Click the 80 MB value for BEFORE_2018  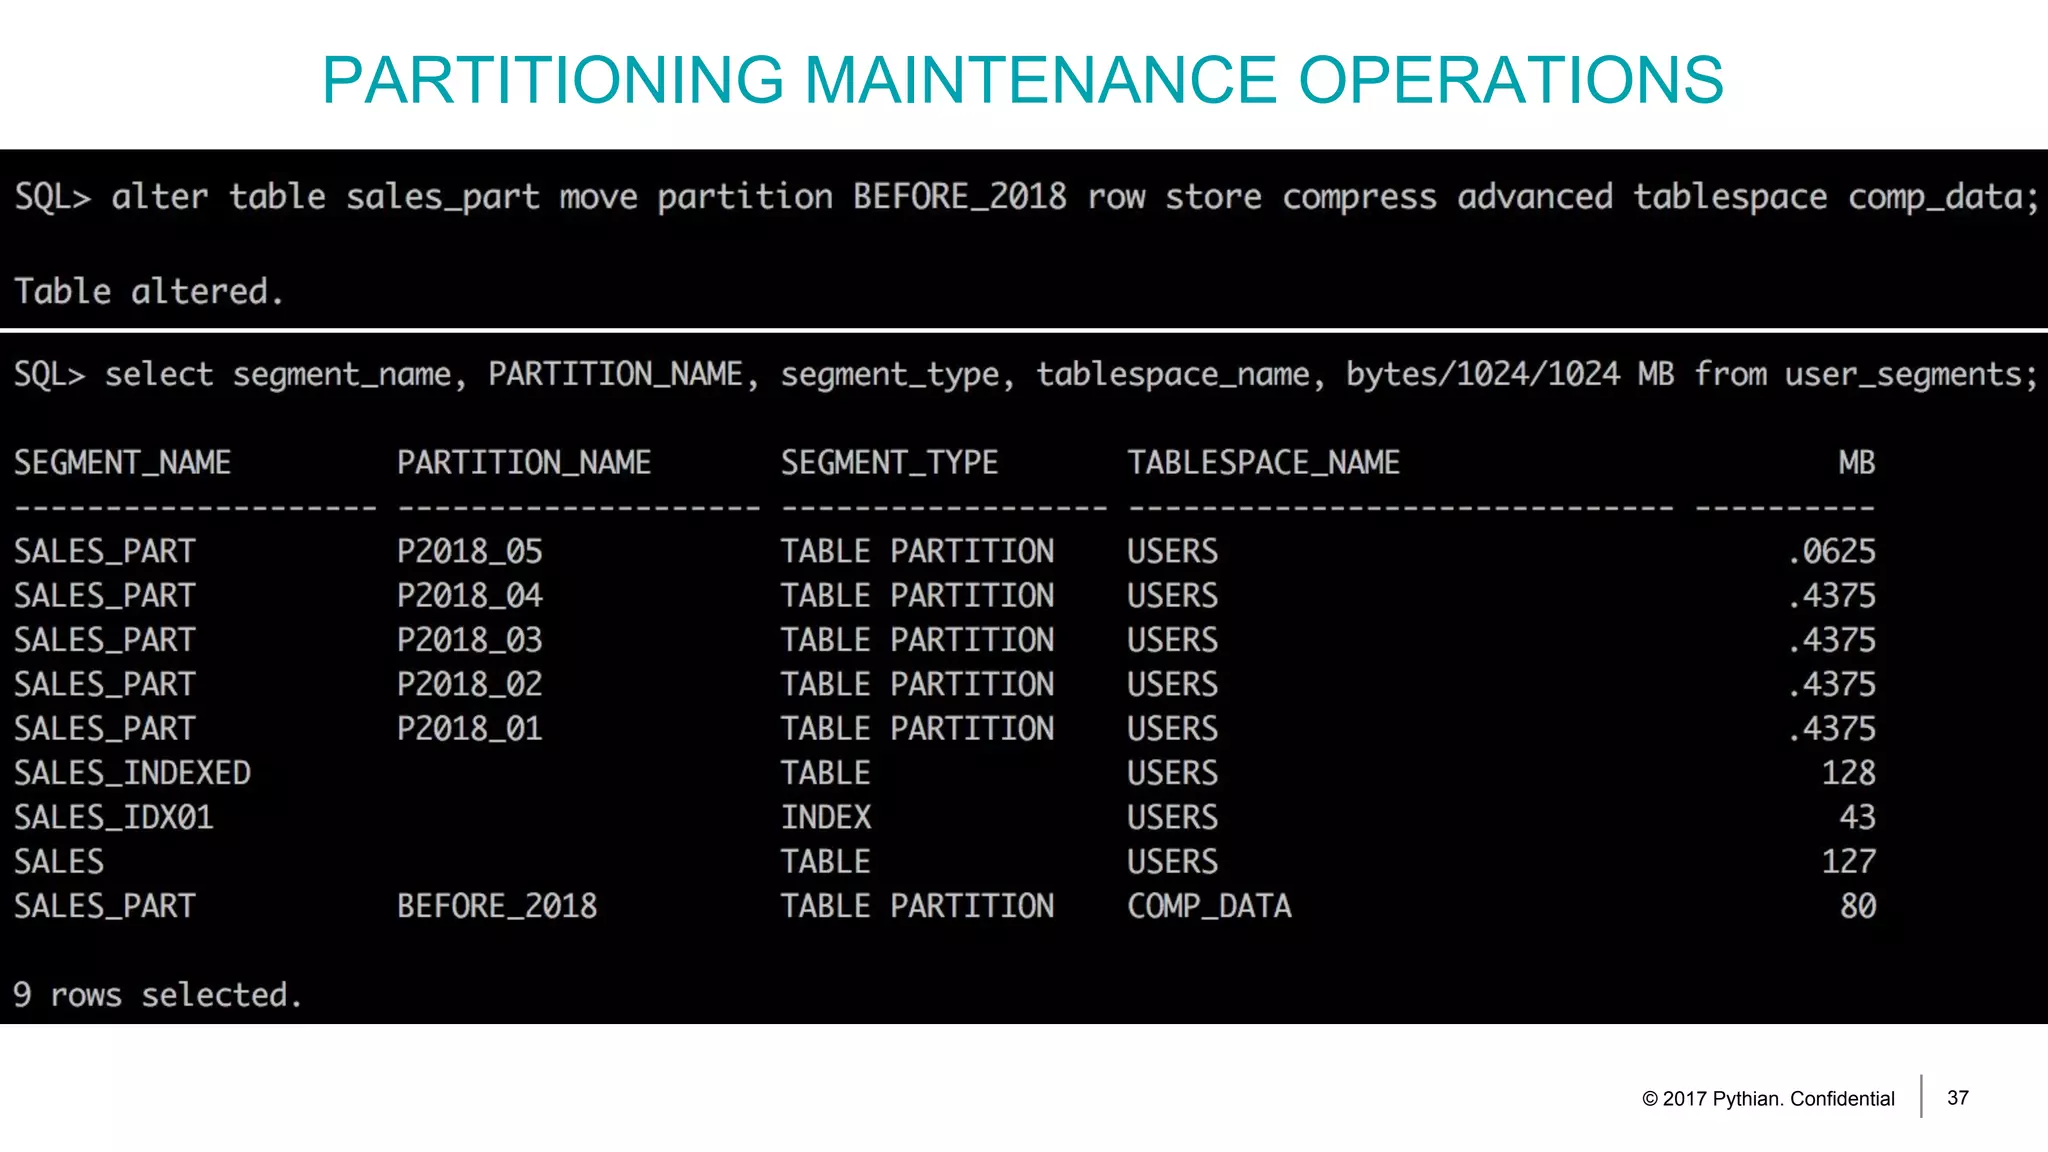1857,906
